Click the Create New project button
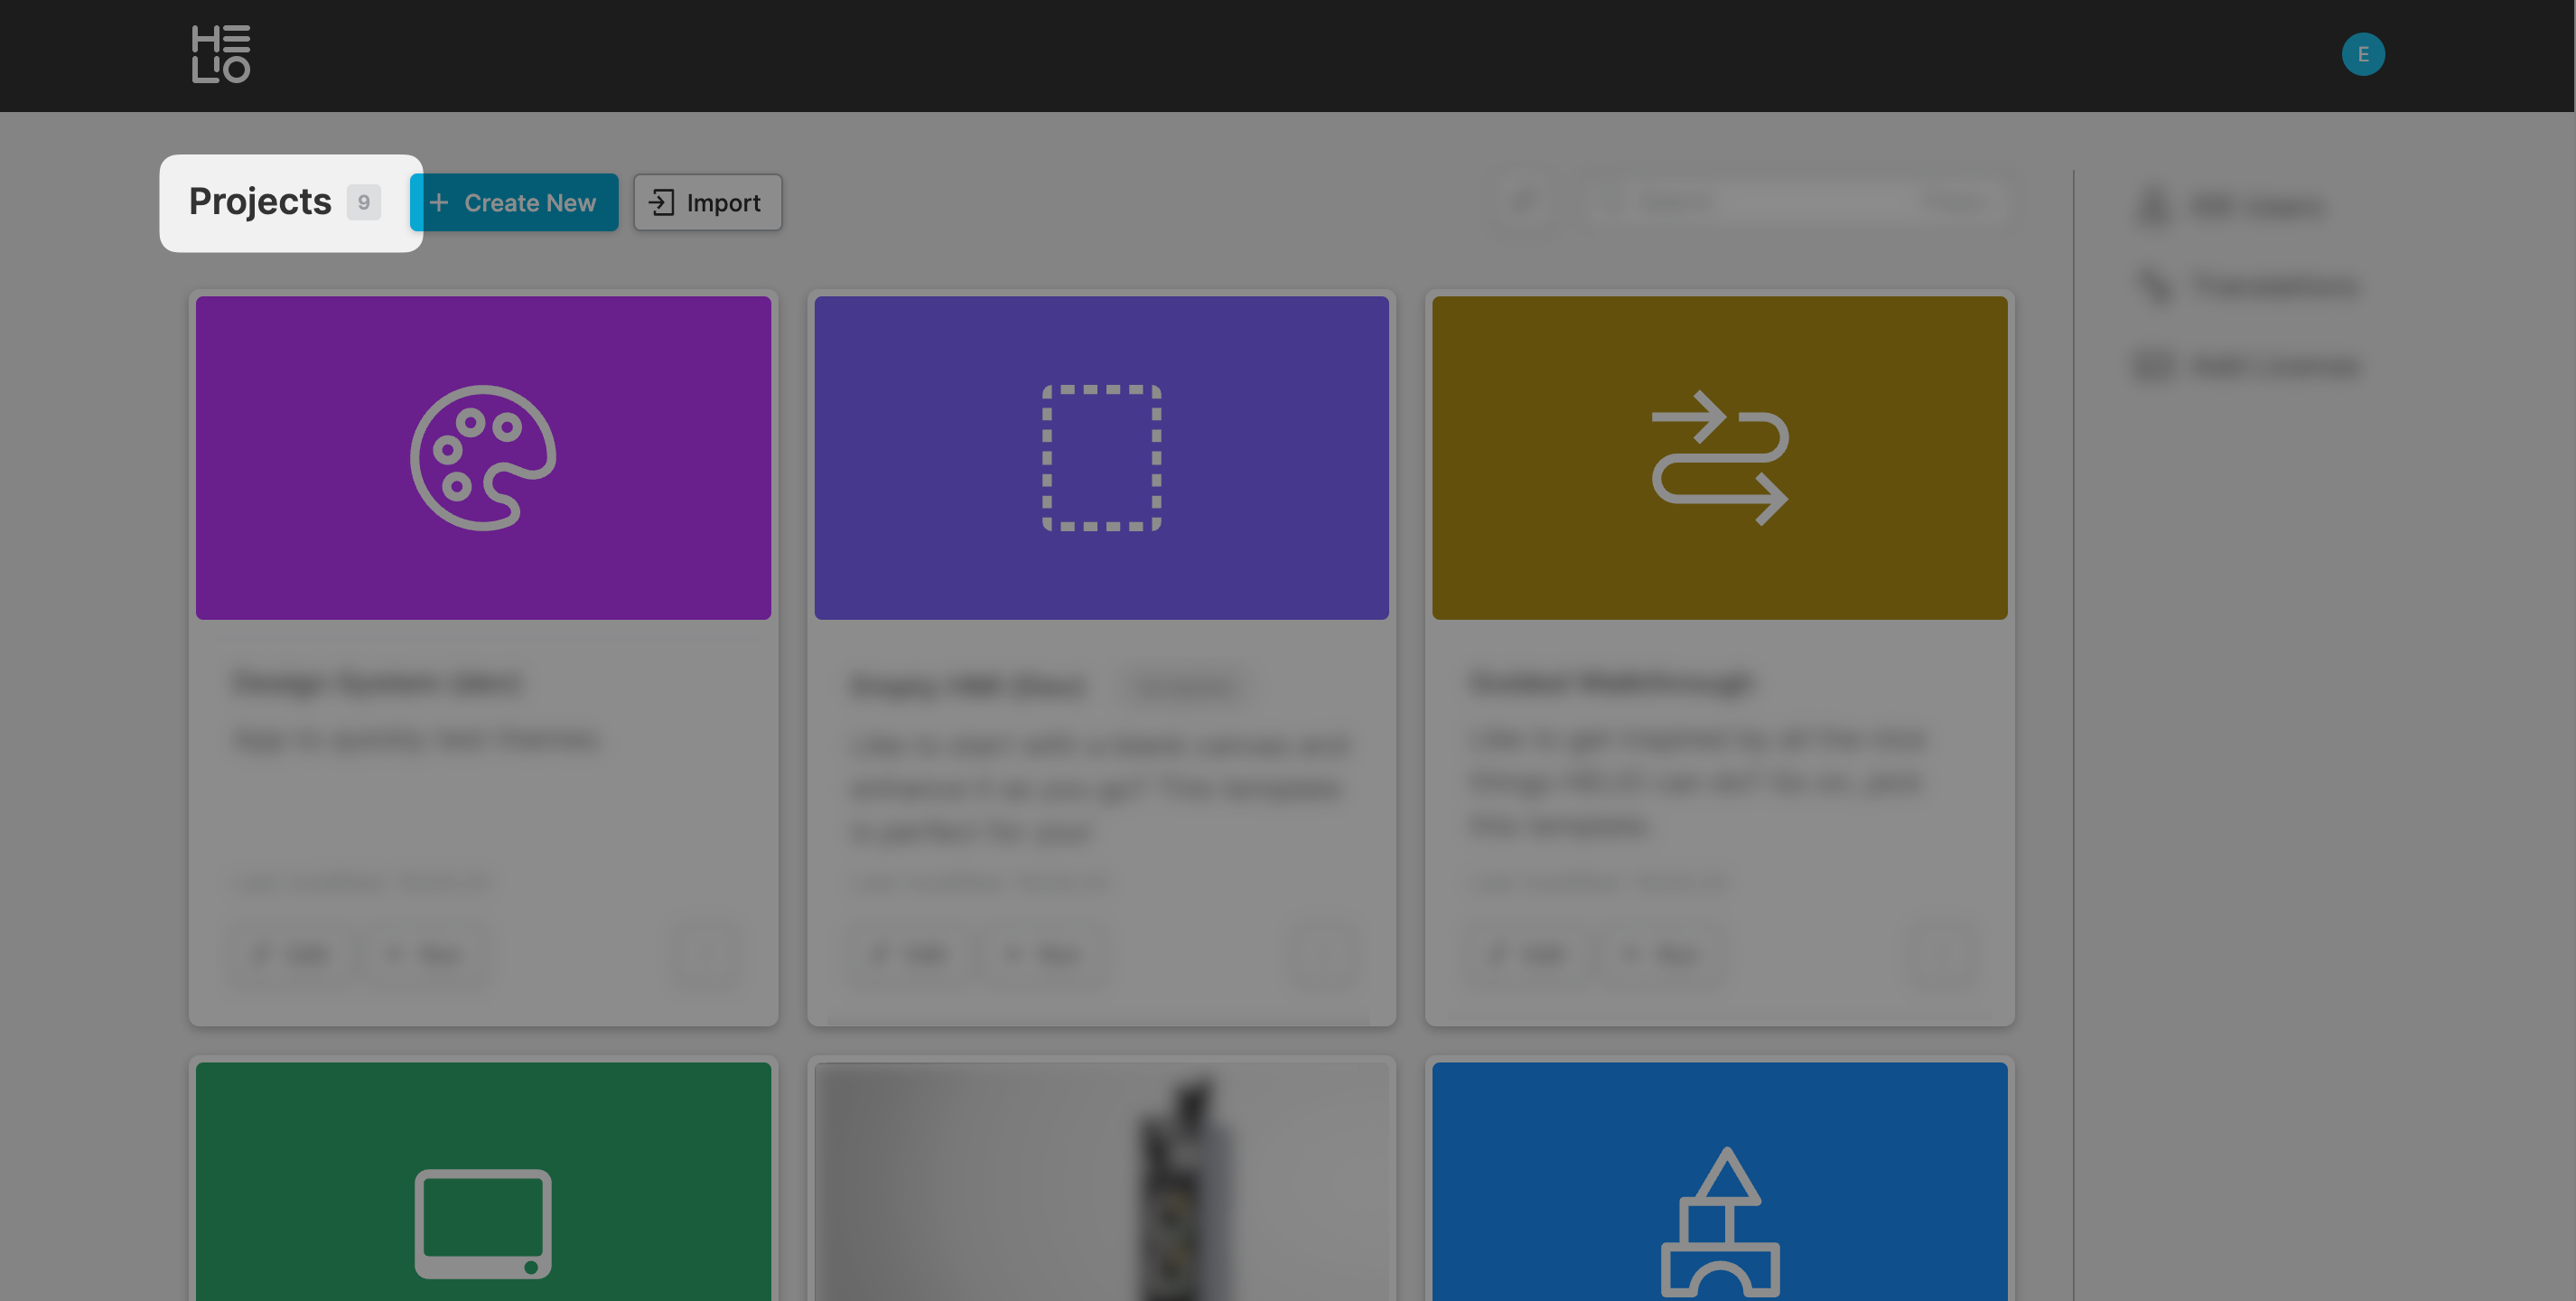Image resolution: width=2576 pixels, height=1301 pixels. [514, 203]
